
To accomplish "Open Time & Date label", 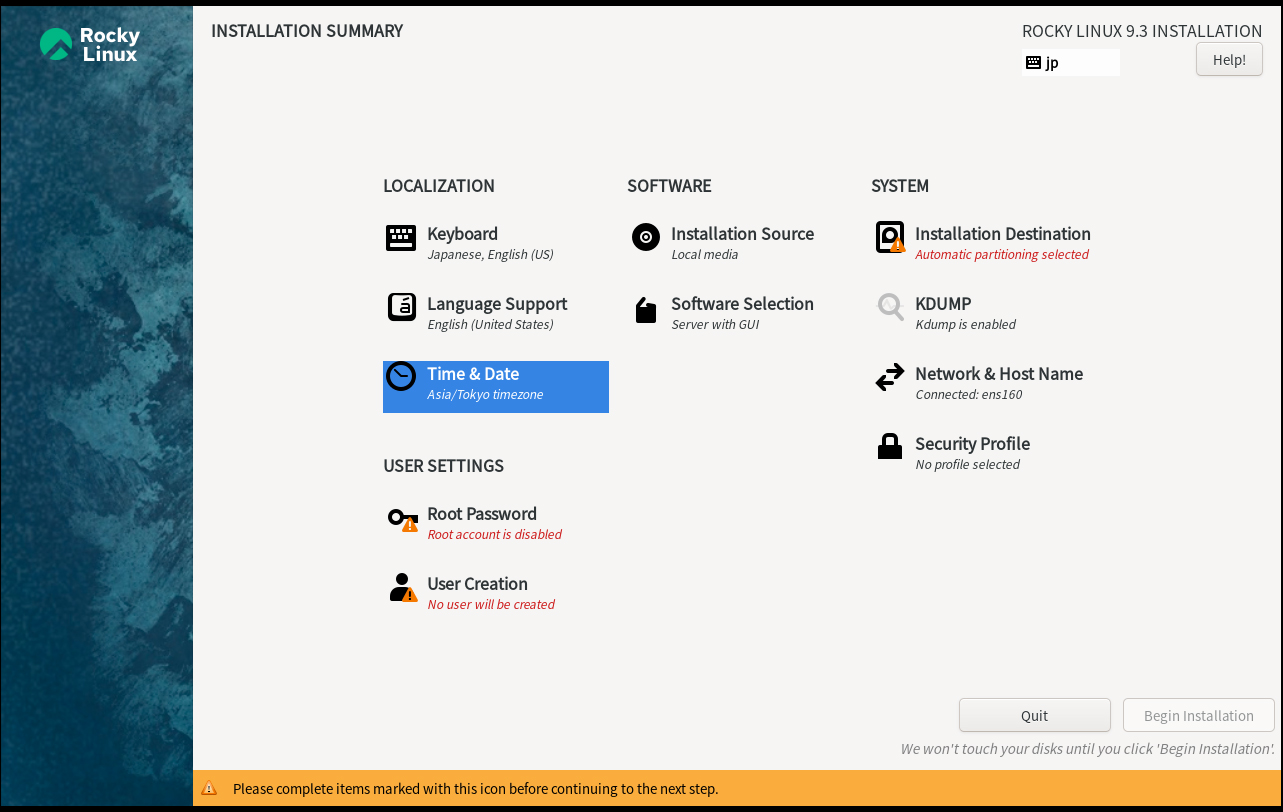I will coord(473,374).
